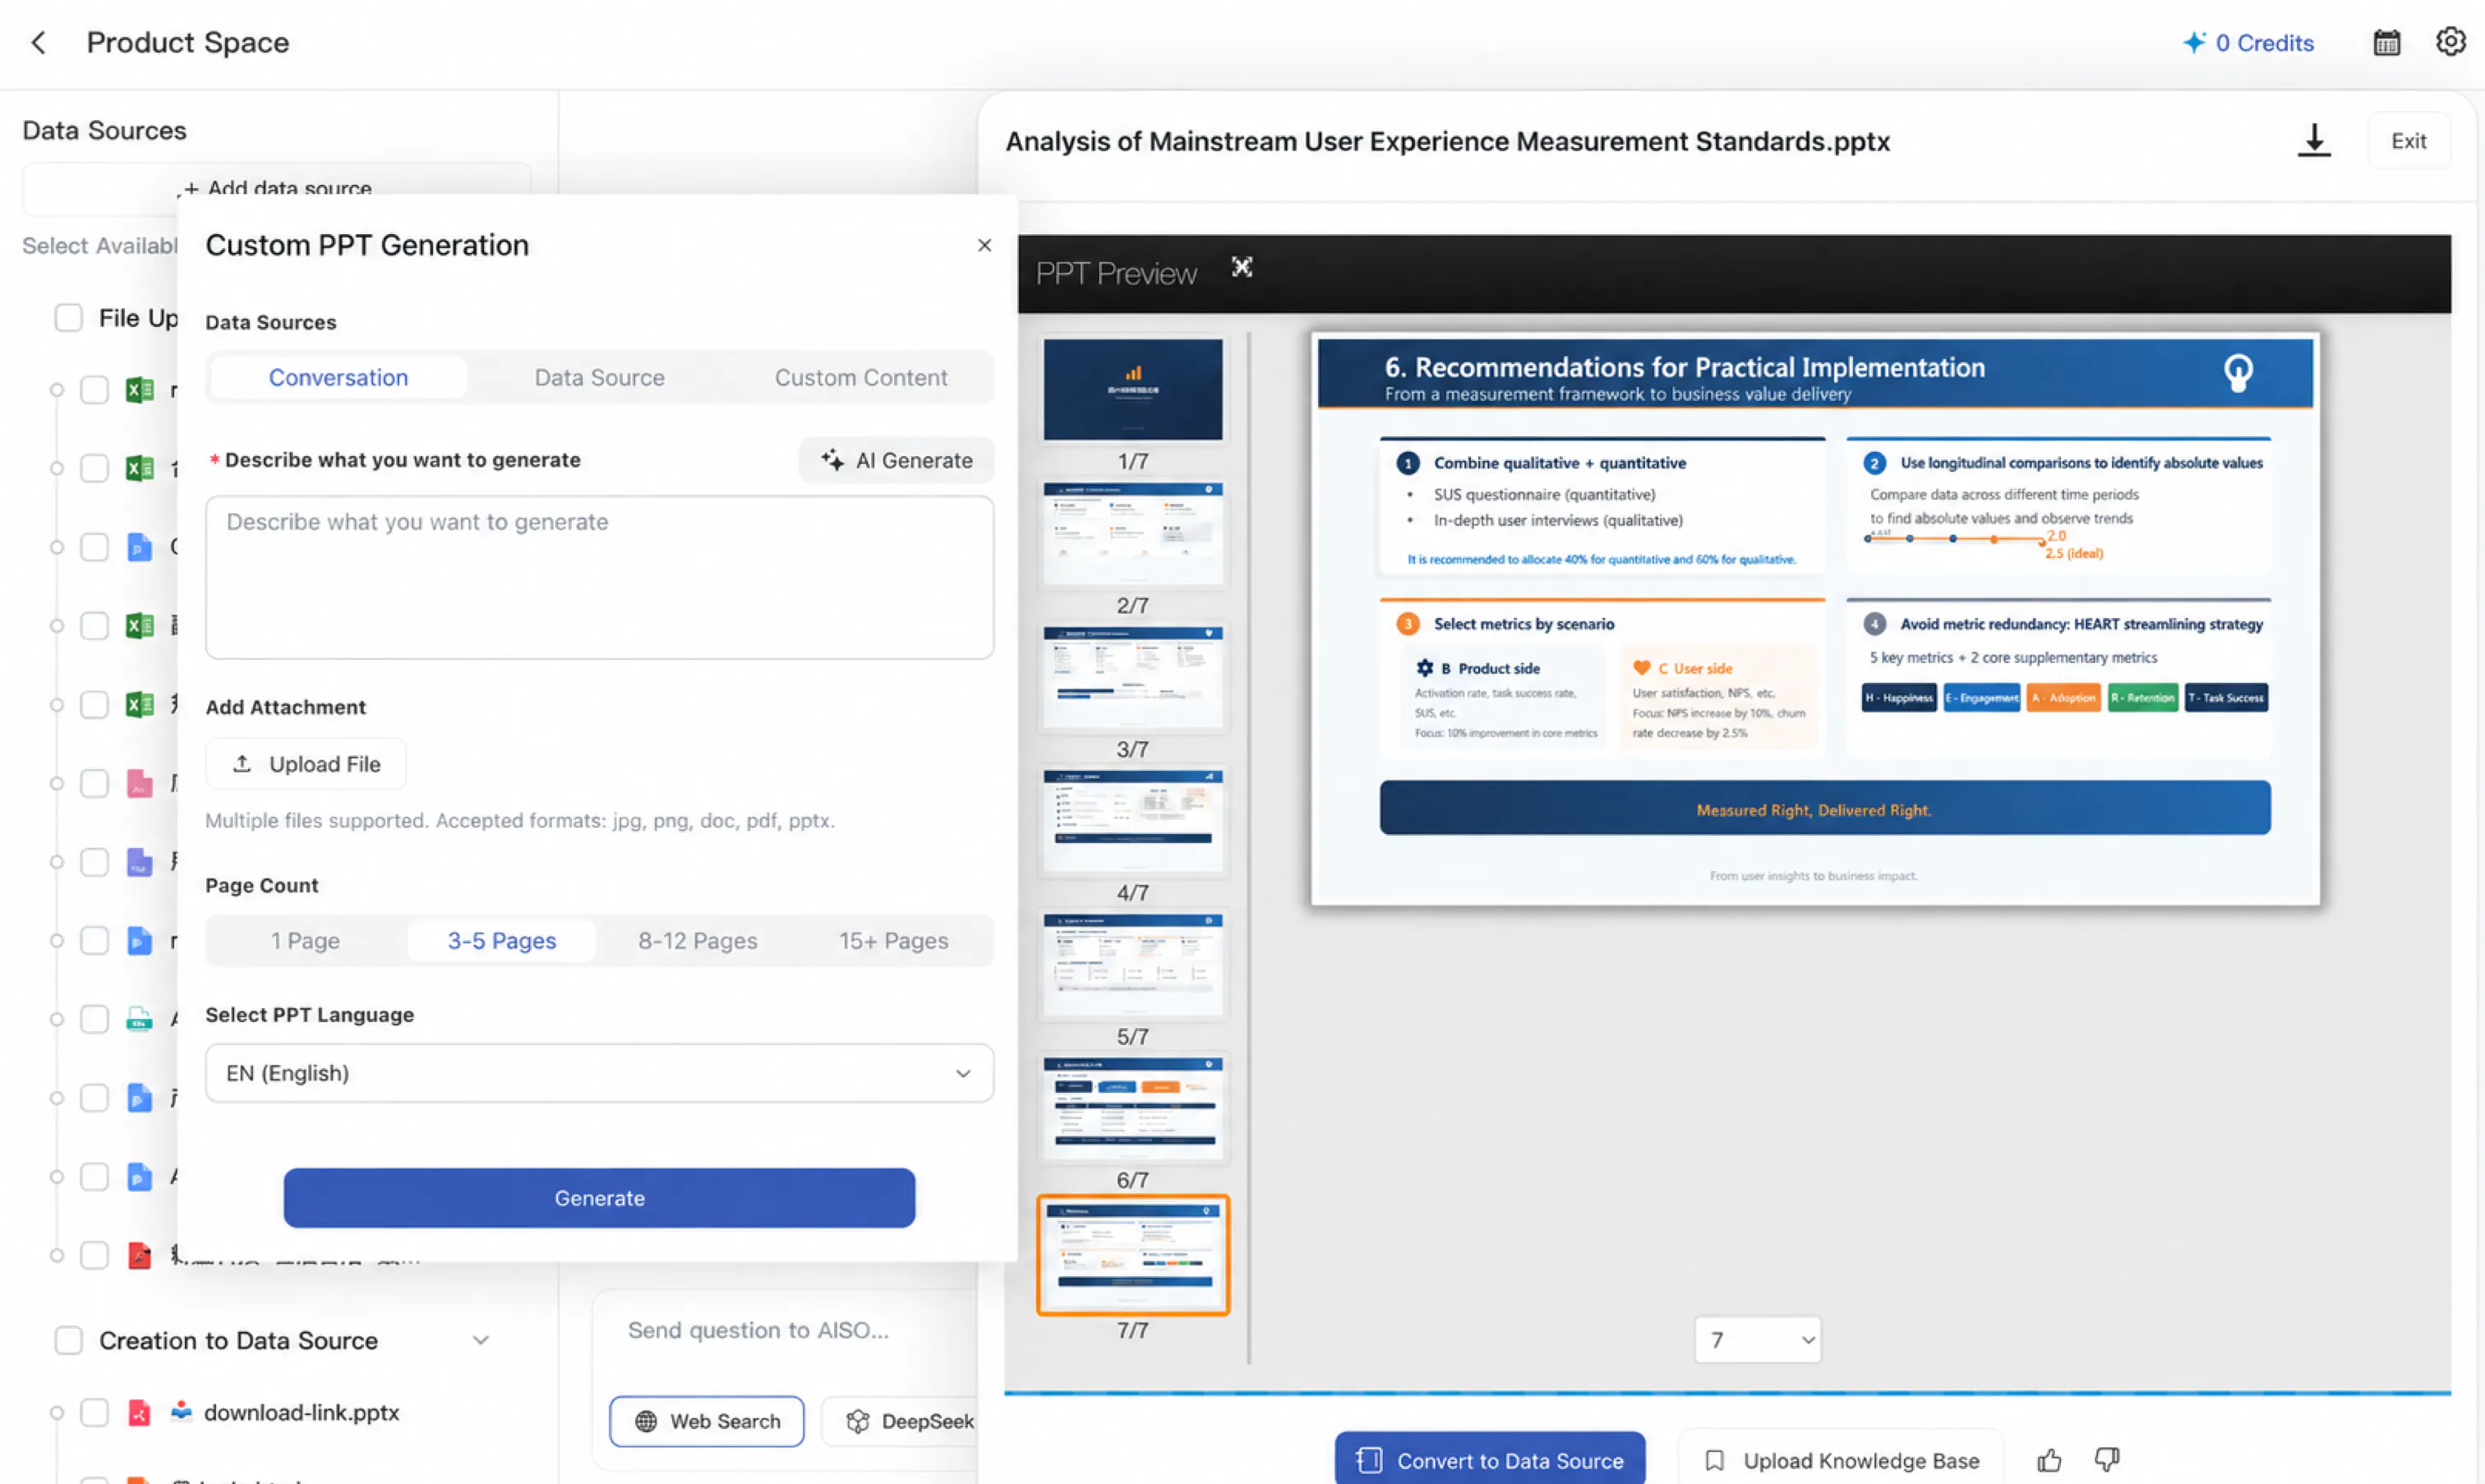Click the Exit button

2408,141
